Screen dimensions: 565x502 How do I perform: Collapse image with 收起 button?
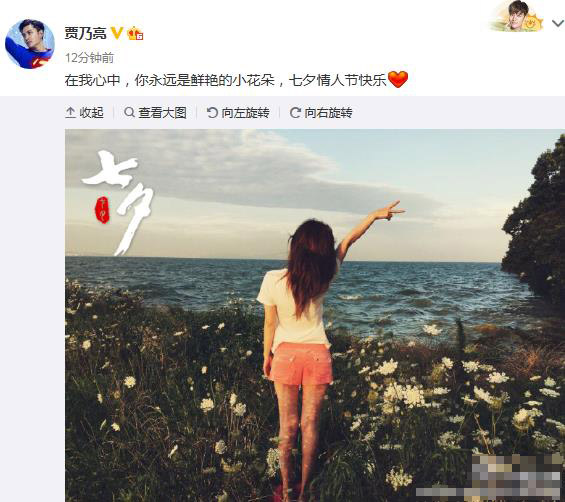pos(85,113)
